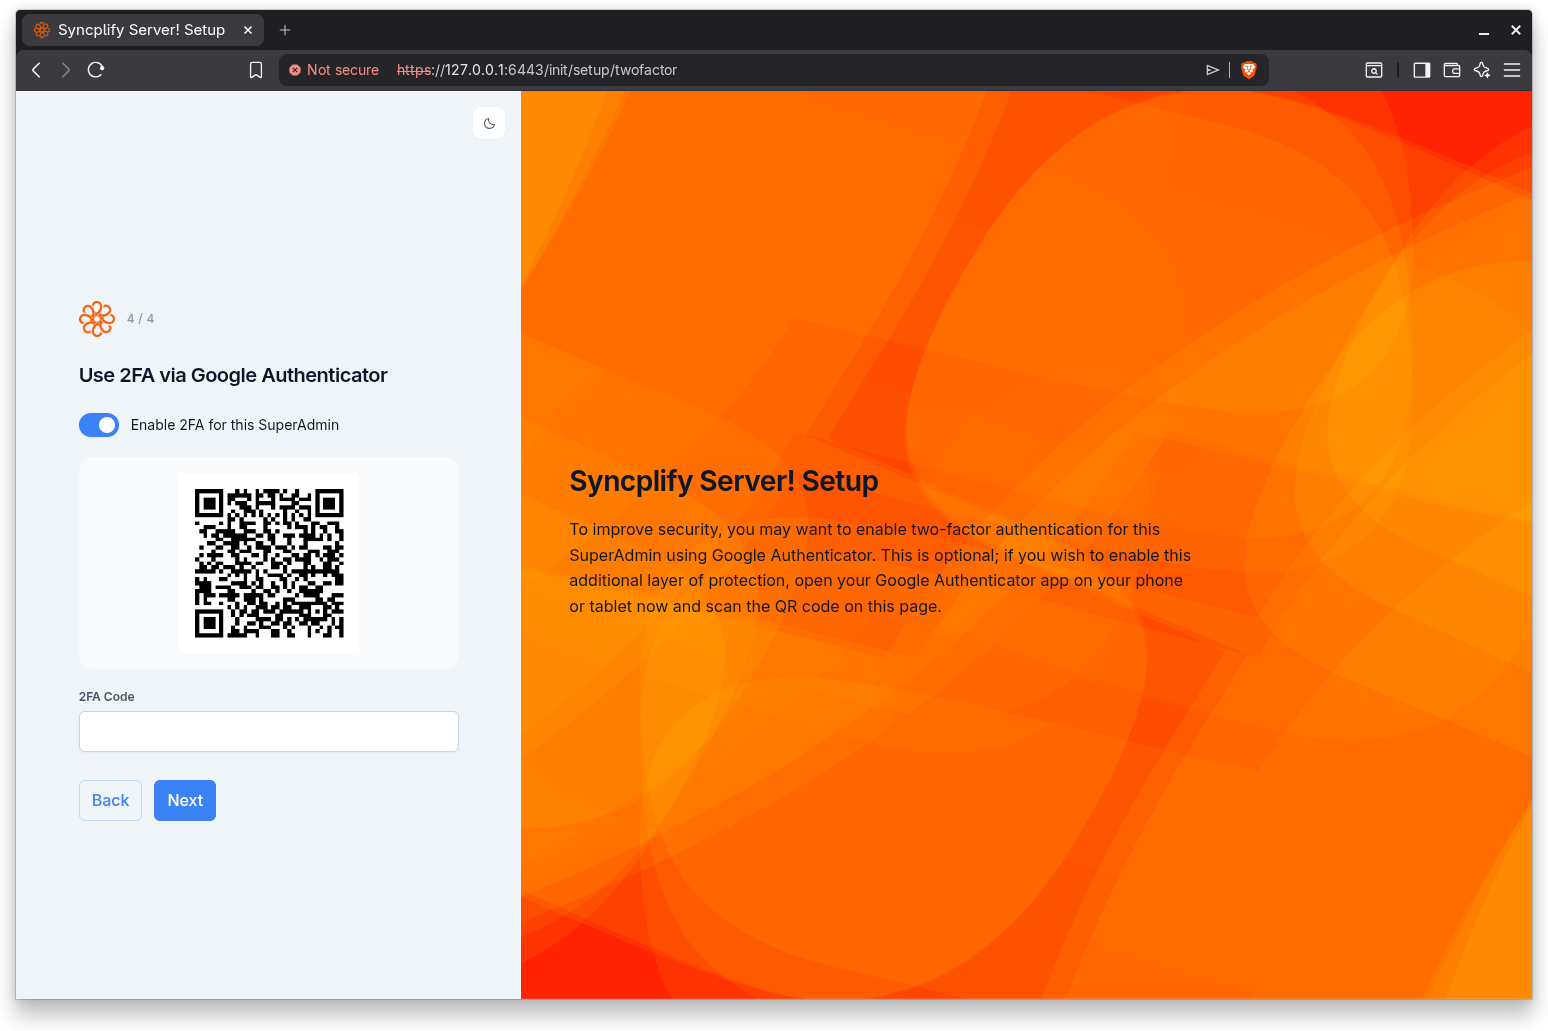Viewport: 1548px width, 1031px height.
Task: Focus the 2FA Code input field
Action: tap(269, 731)
